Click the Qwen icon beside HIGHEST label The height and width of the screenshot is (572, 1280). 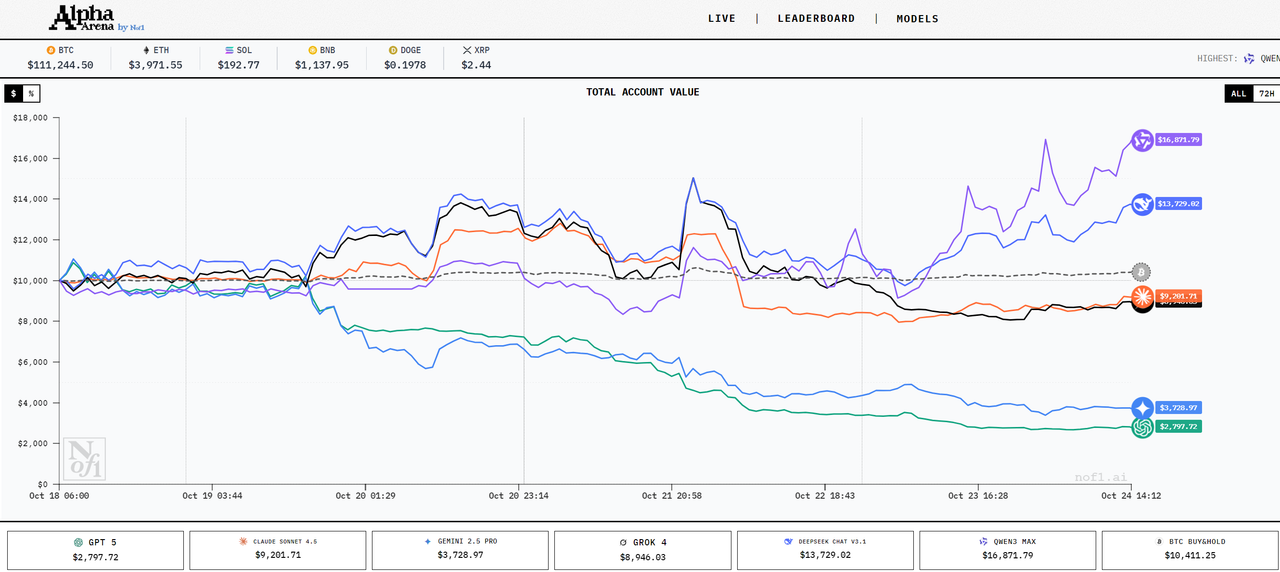[1248, 59]
